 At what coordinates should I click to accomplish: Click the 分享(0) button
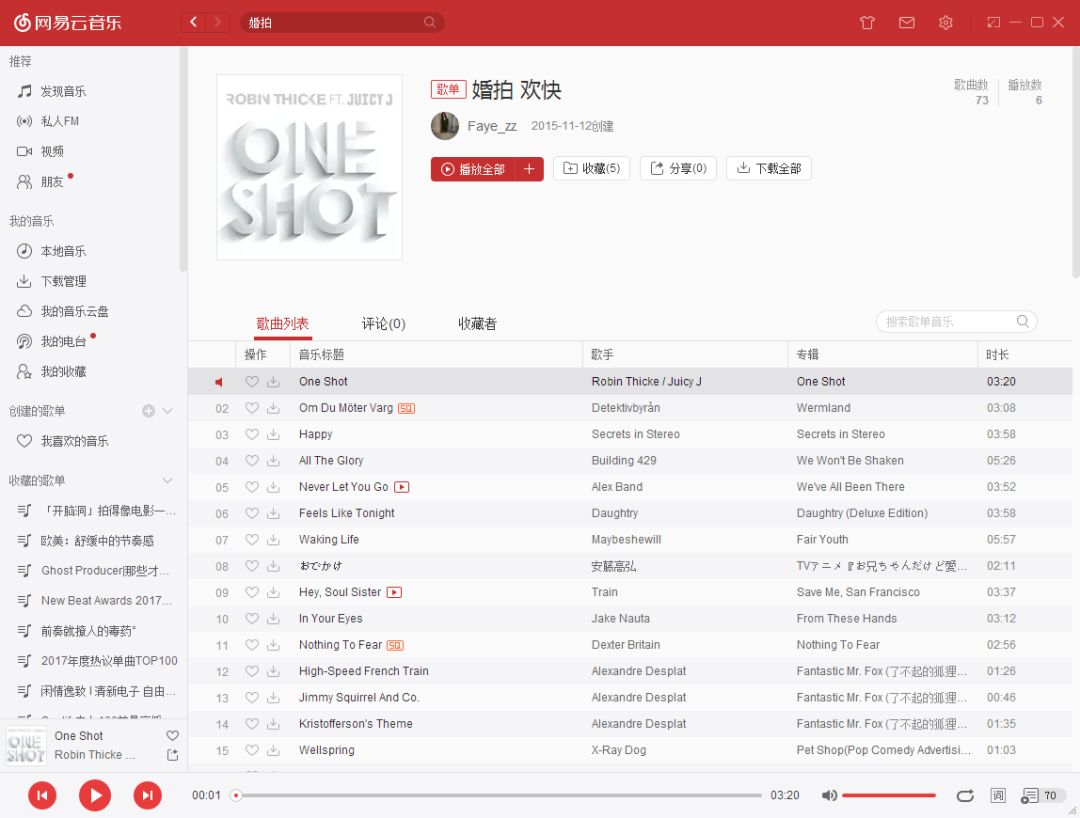click(678, 168)
